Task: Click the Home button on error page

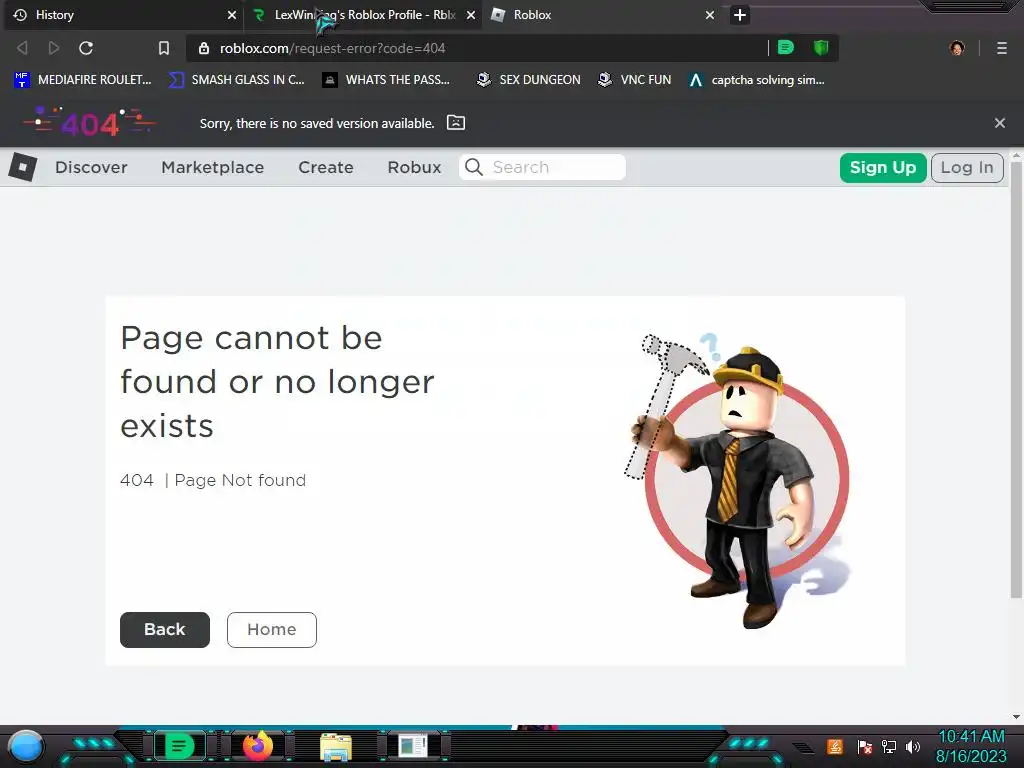Action: click(x=272, y=630)
